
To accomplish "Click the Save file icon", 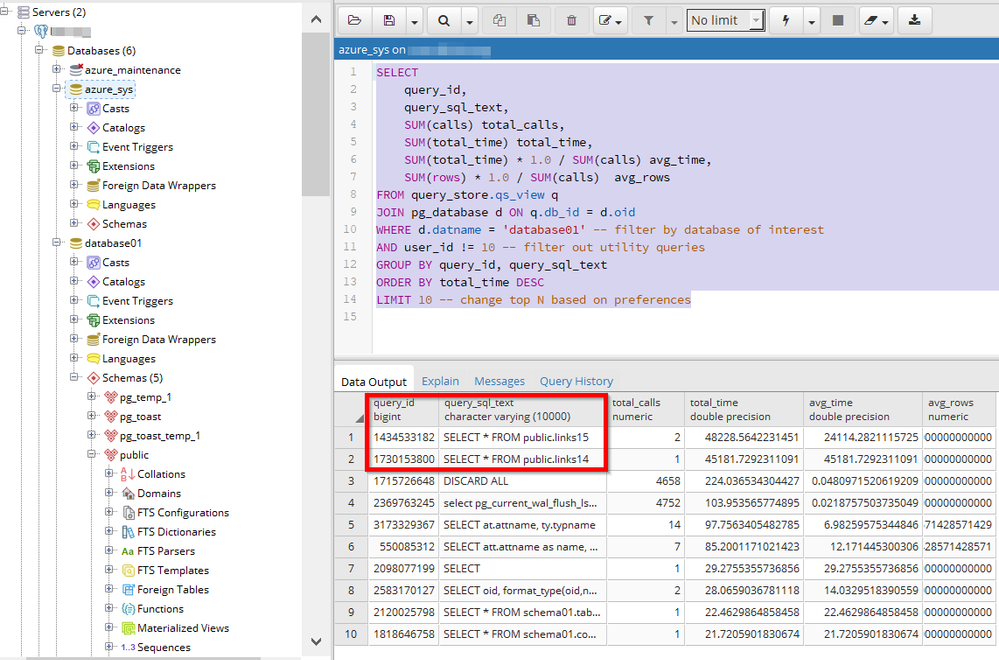I will coord(388,20).
